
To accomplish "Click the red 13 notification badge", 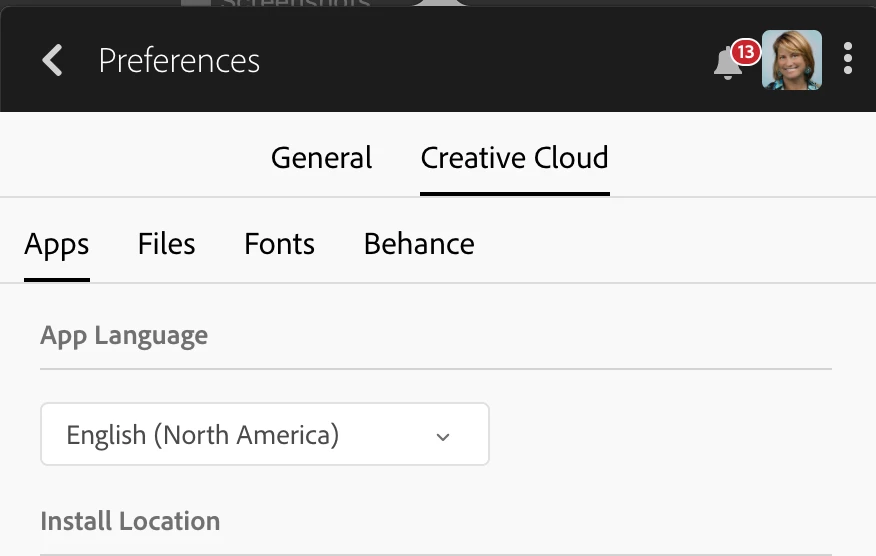I will 745,51.
